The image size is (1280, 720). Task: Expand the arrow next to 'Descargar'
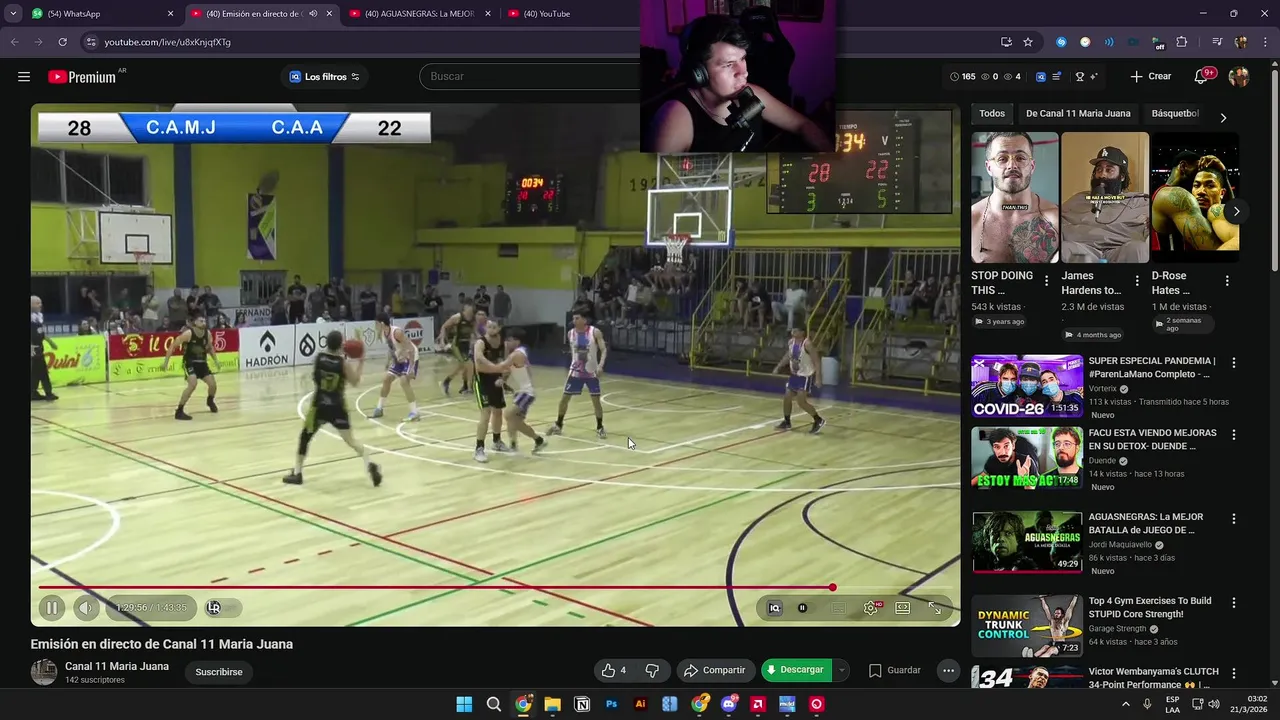coord(841,670)
